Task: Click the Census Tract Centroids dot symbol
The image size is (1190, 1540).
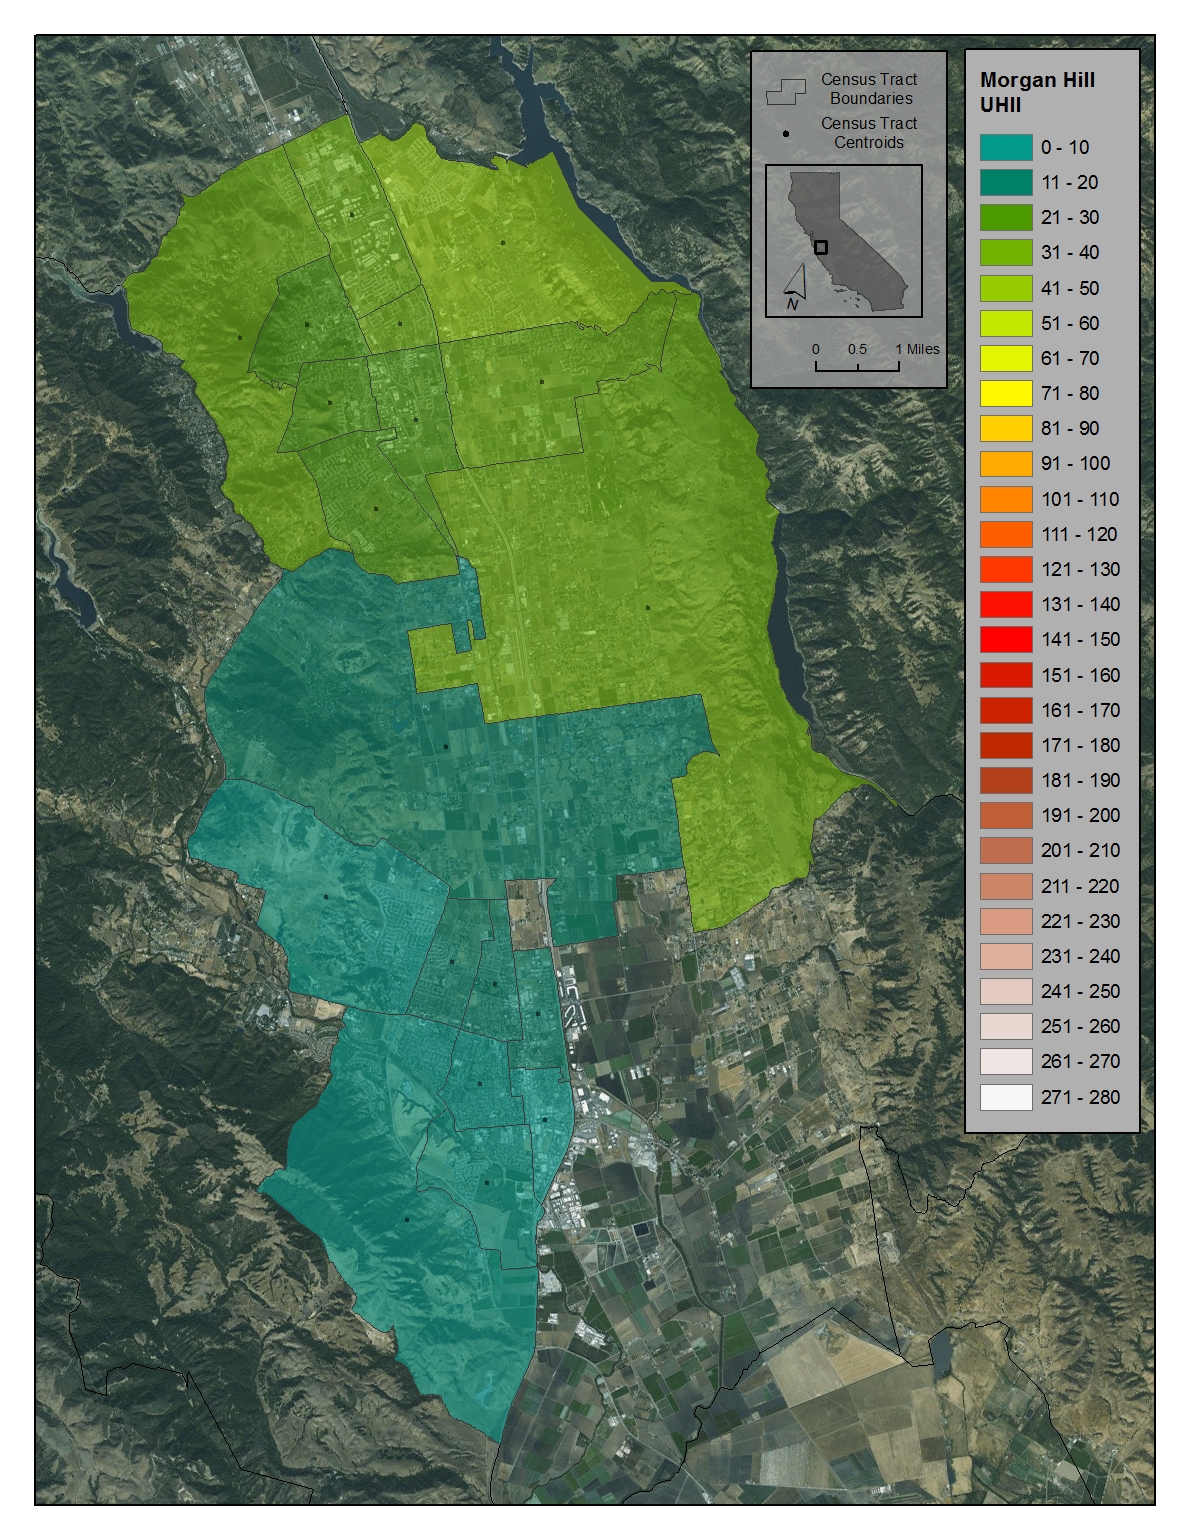Action: coord(786,133)
